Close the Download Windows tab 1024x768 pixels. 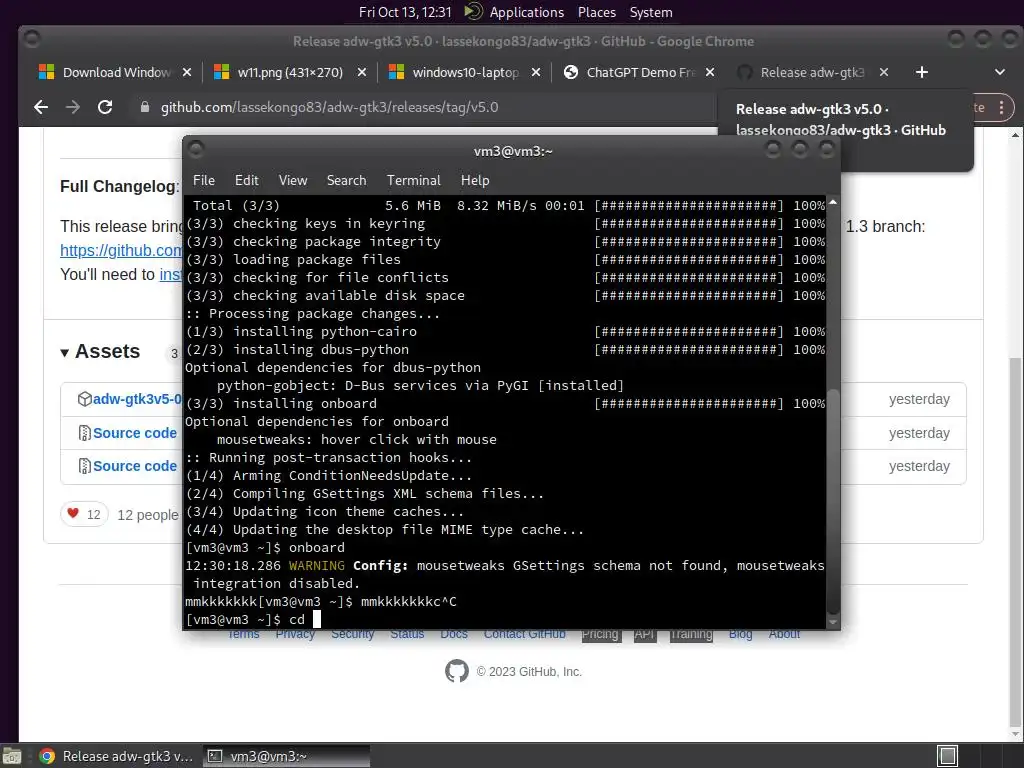(x=187, y=72)
